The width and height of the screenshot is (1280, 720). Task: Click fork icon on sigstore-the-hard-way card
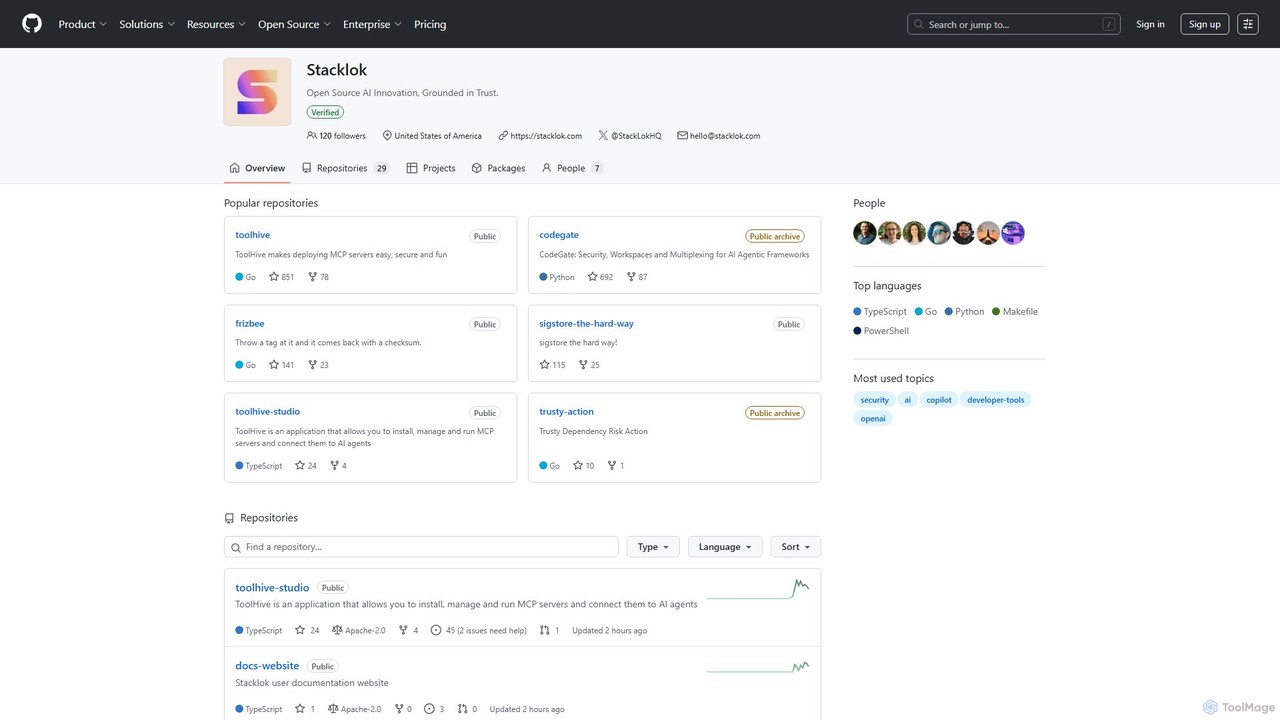(583, 365)
